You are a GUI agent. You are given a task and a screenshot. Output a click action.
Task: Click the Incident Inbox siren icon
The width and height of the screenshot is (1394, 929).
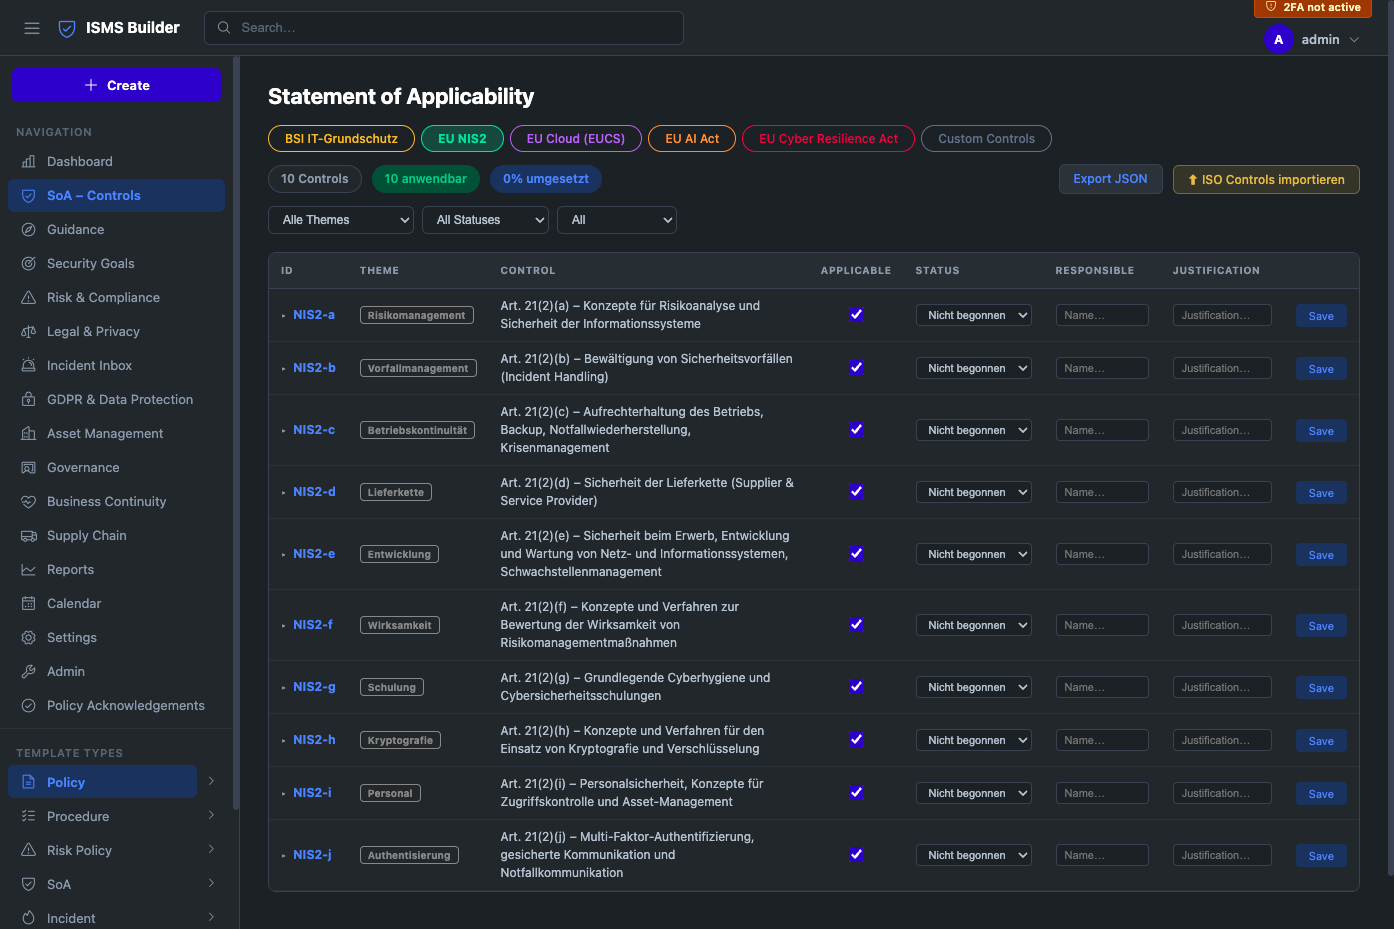pyautogui.click(x=29, y=366)
